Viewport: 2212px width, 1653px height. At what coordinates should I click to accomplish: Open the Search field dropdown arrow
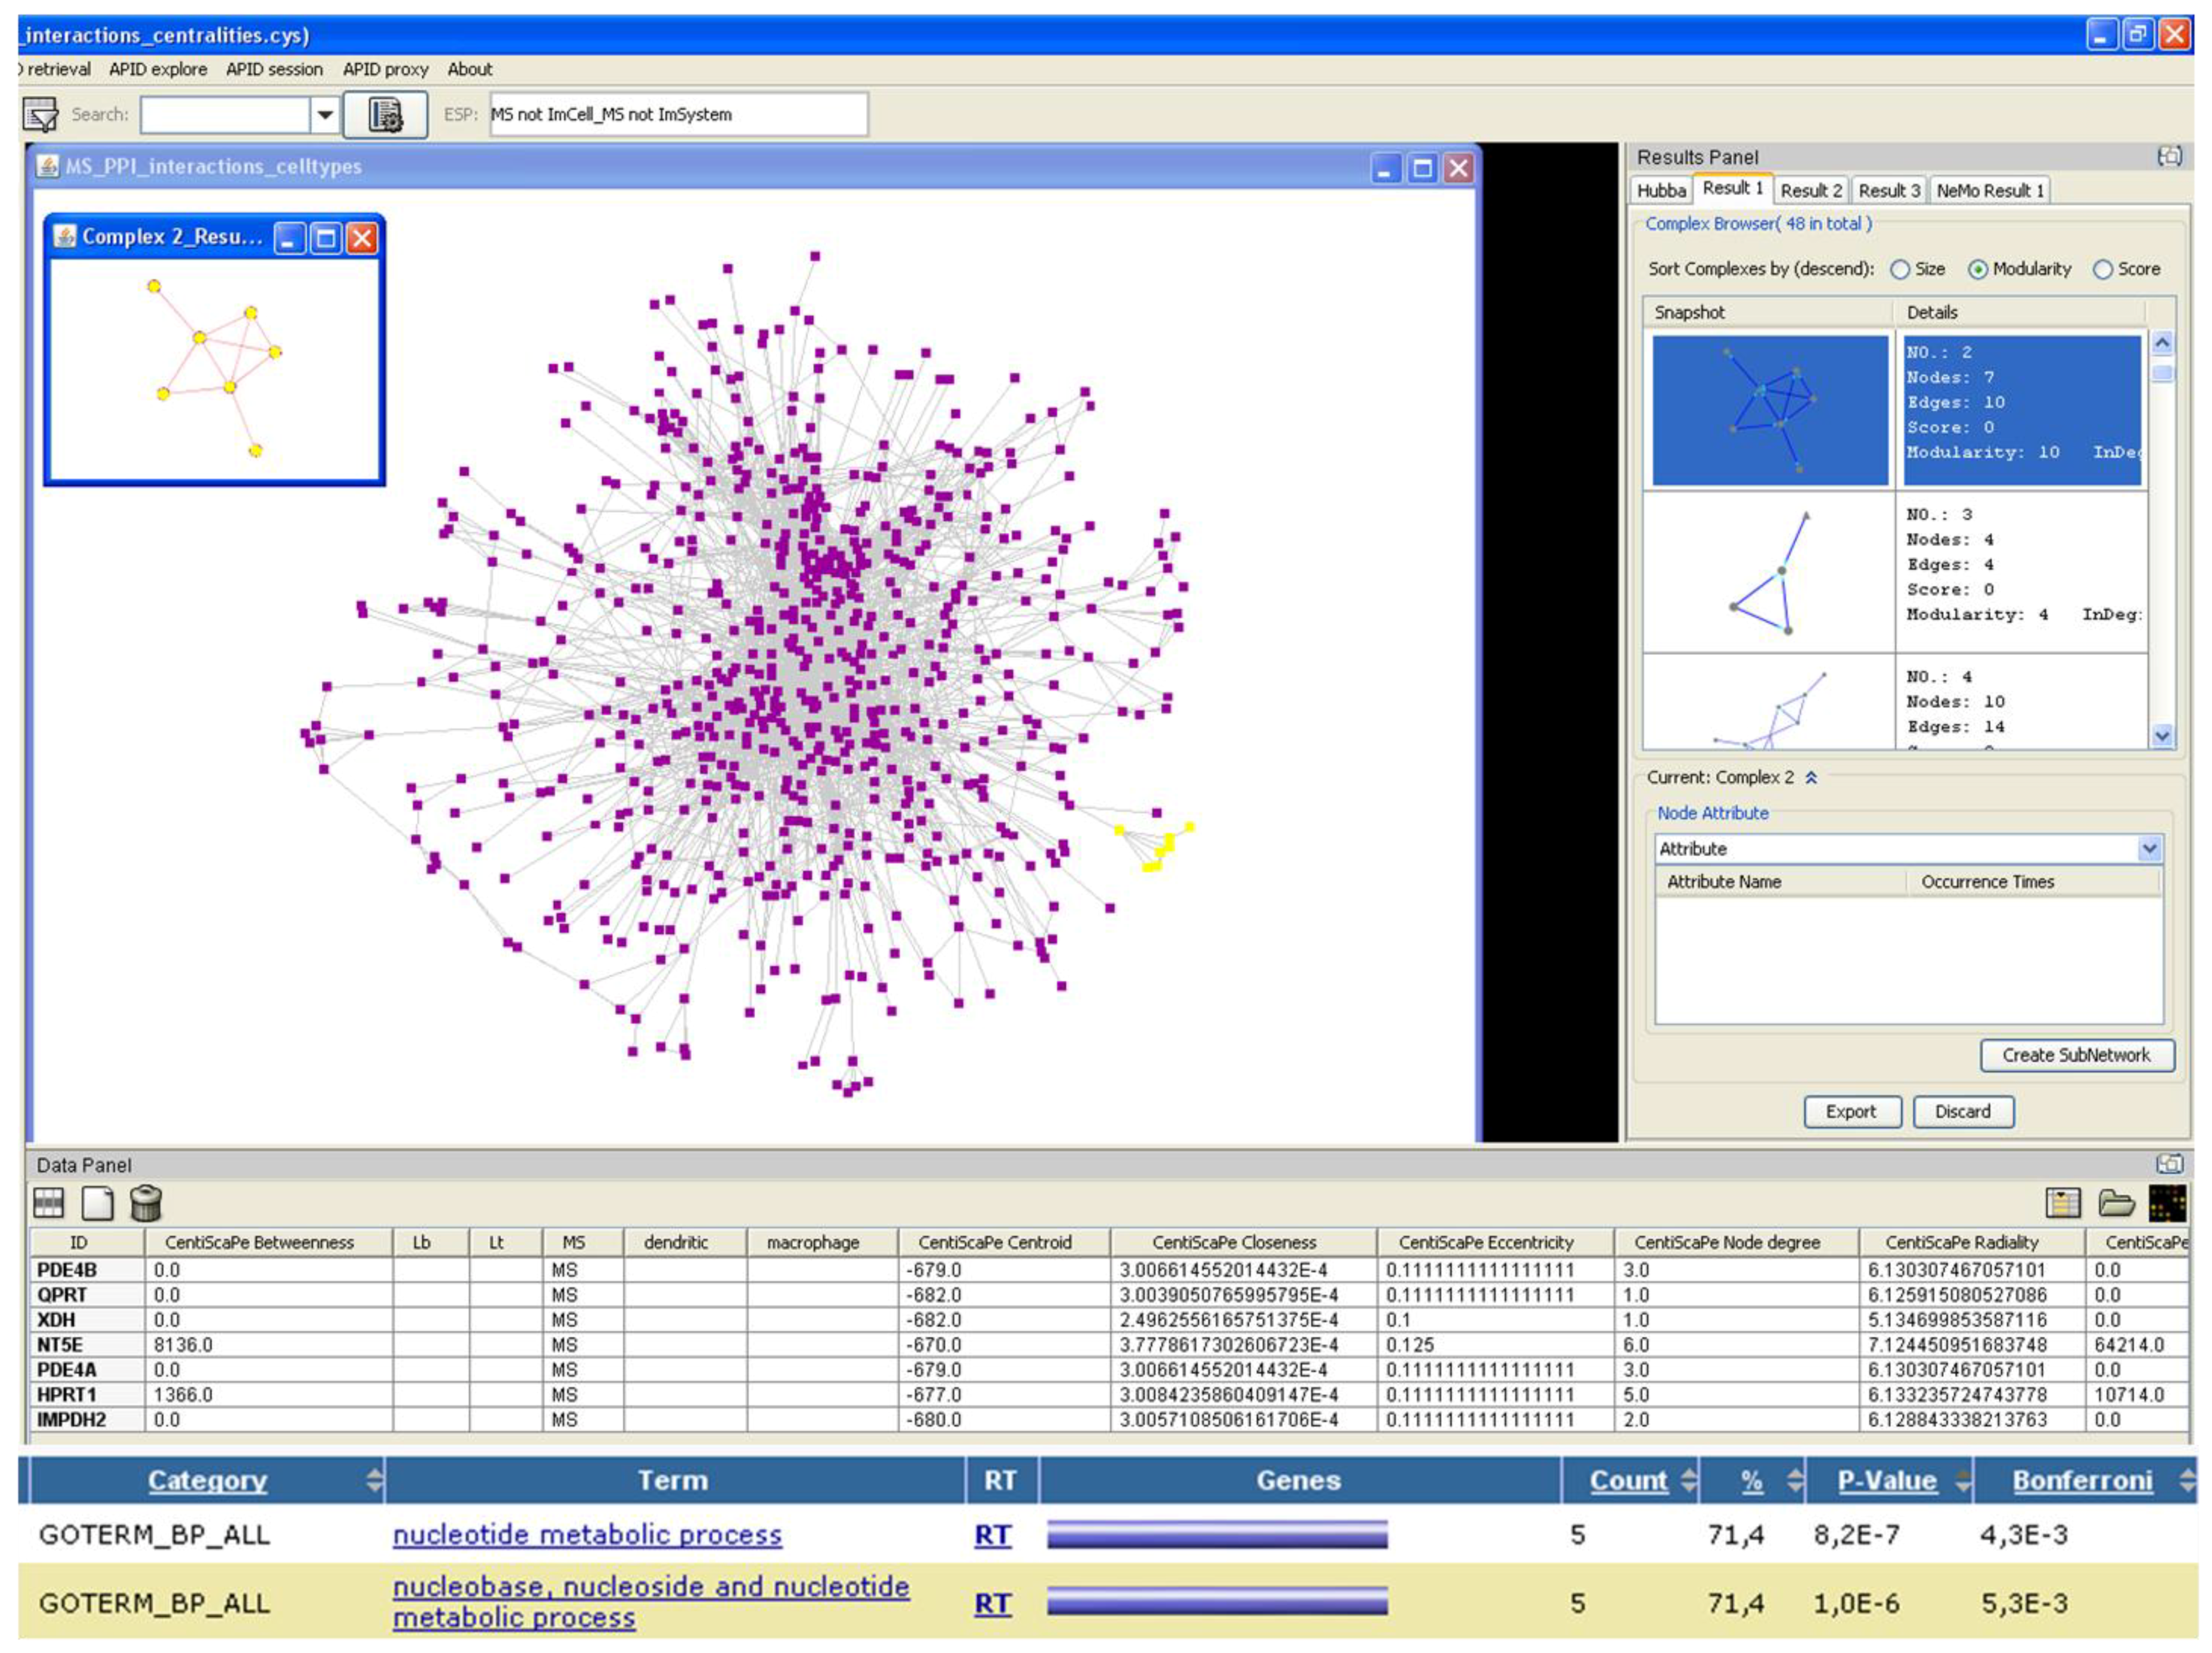(x=325, y=115)
